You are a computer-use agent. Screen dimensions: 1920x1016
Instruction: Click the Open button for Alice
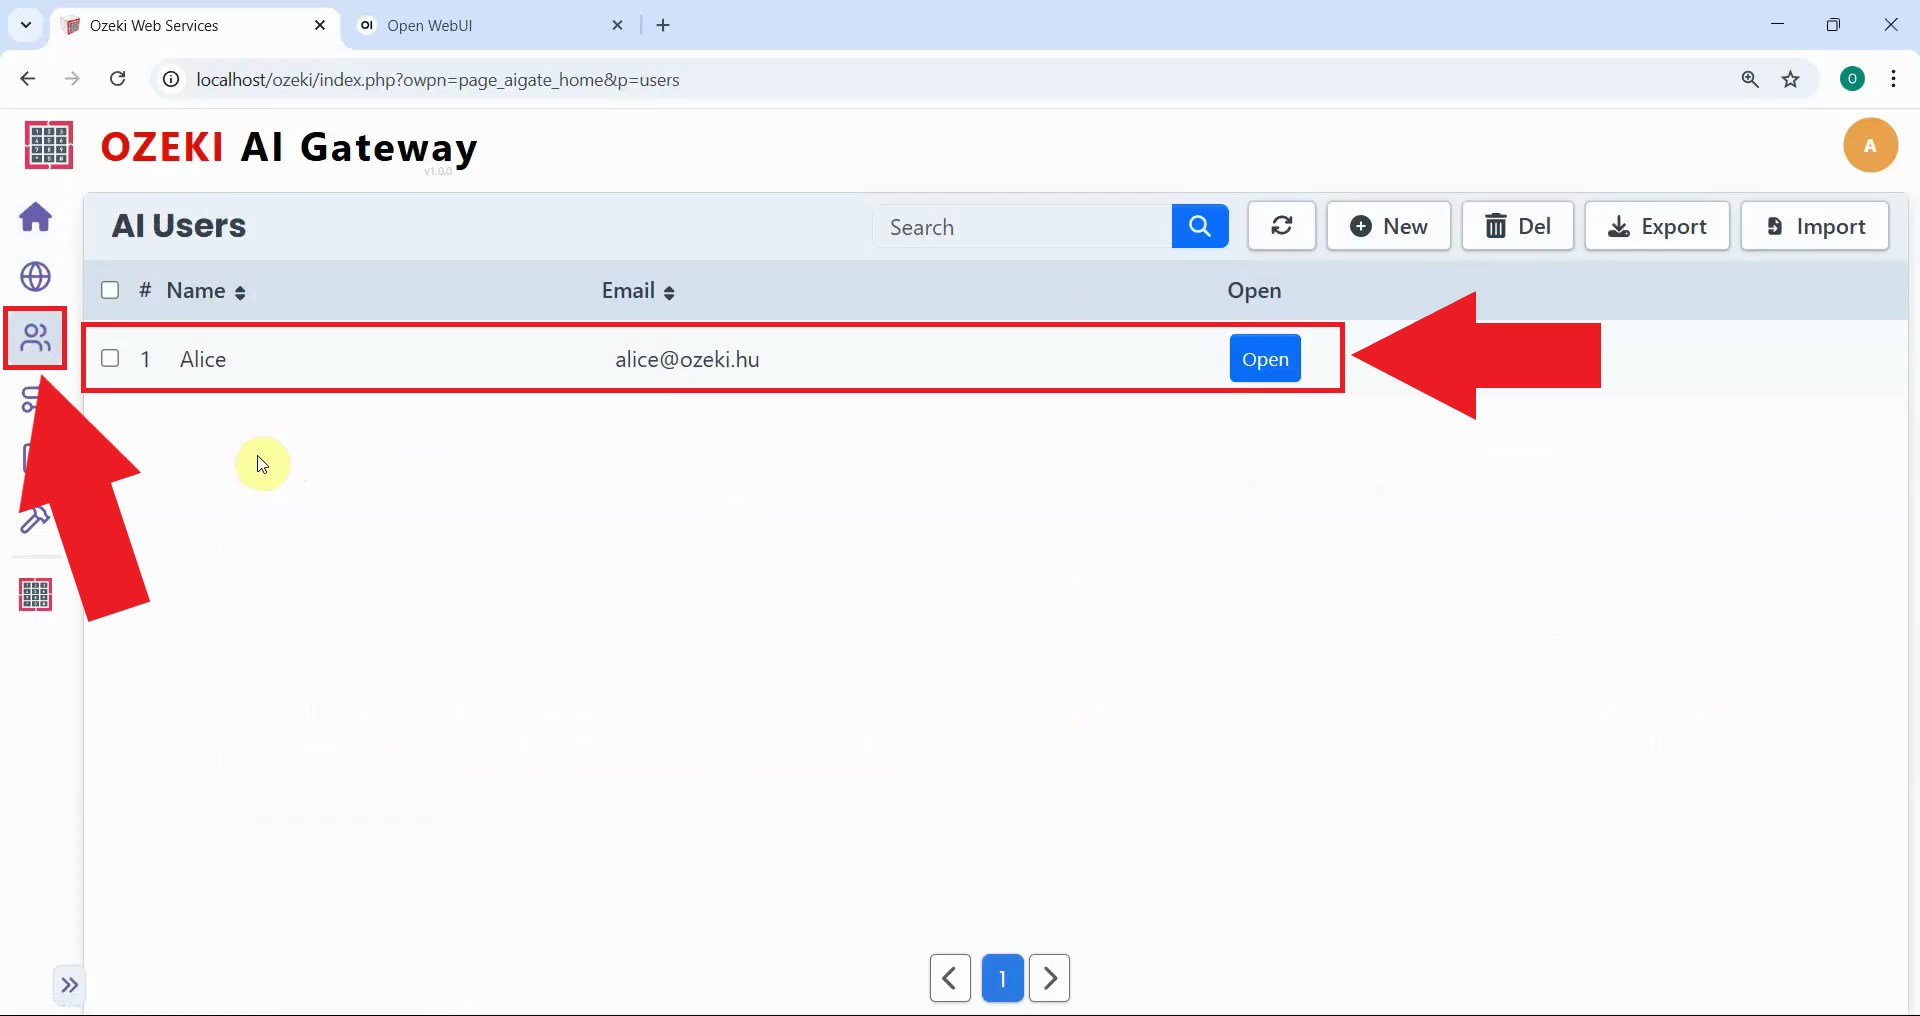tap(1264, 359)
